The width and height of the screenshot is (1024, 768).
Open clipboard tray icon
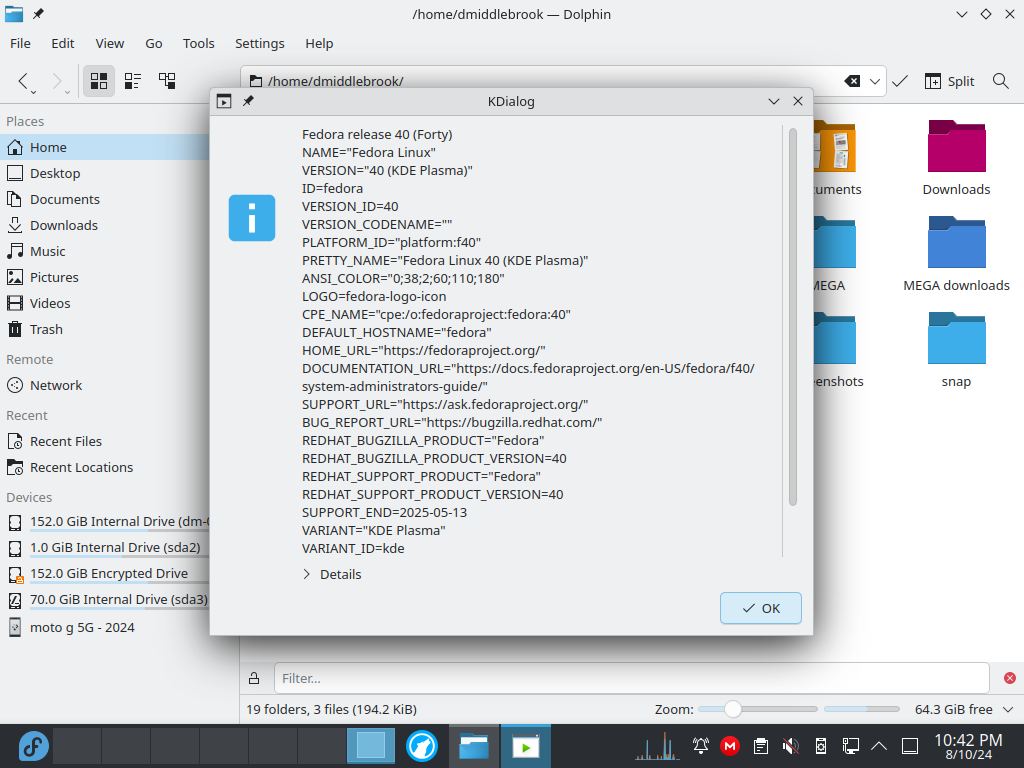pos(760,746)
